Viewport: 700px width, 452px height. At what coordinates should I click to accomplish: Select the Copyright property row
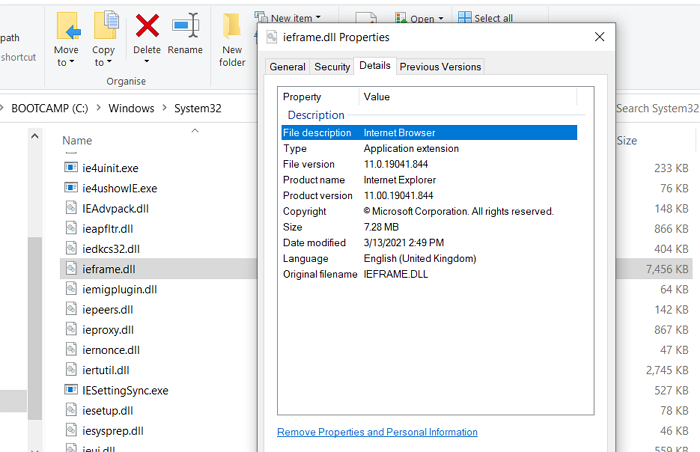click(x=429, y=211)
